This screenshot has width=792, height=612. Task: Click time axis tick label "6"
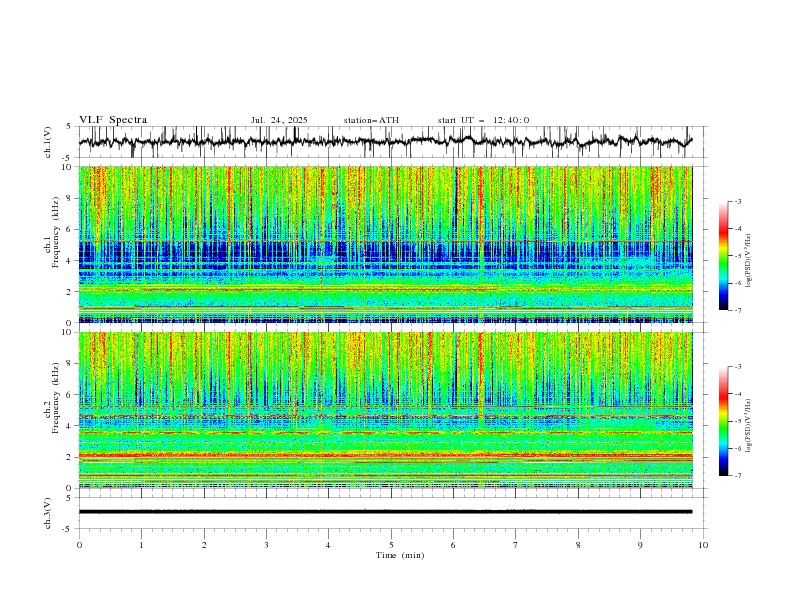click(x=453, y=545)
